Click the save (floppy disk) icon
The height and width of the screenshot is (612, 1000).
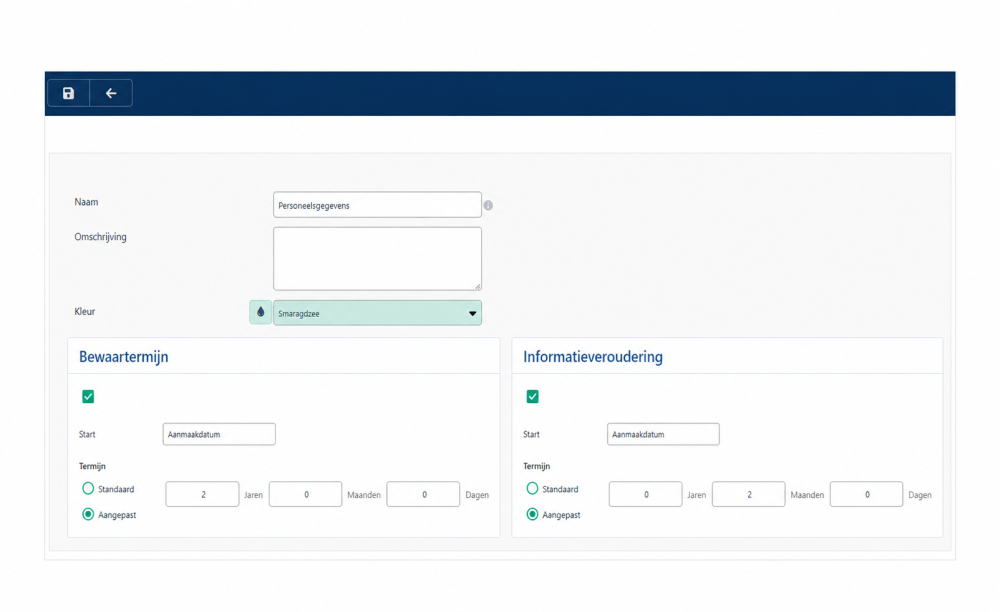pos(68,93)
